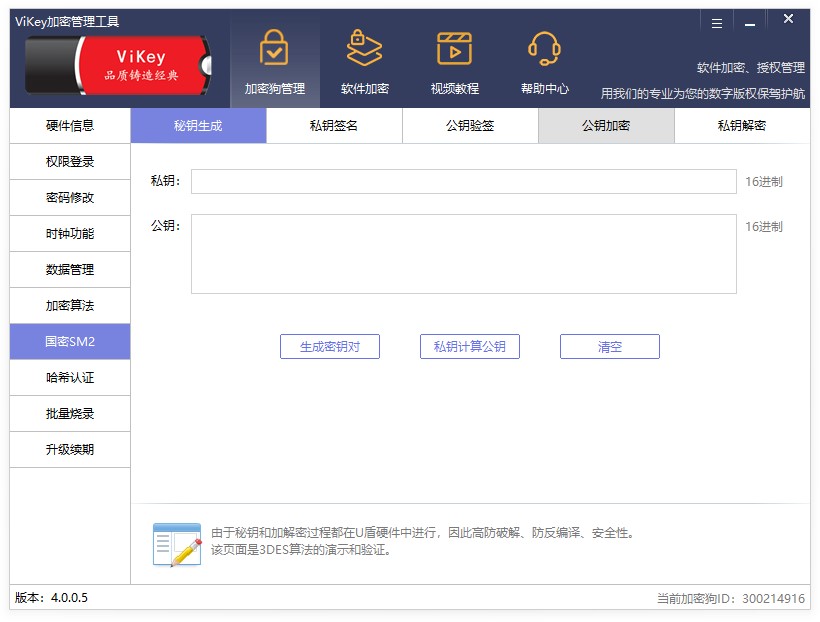Select 时钟功能 in the sidebar

click(x=70, y=234)
